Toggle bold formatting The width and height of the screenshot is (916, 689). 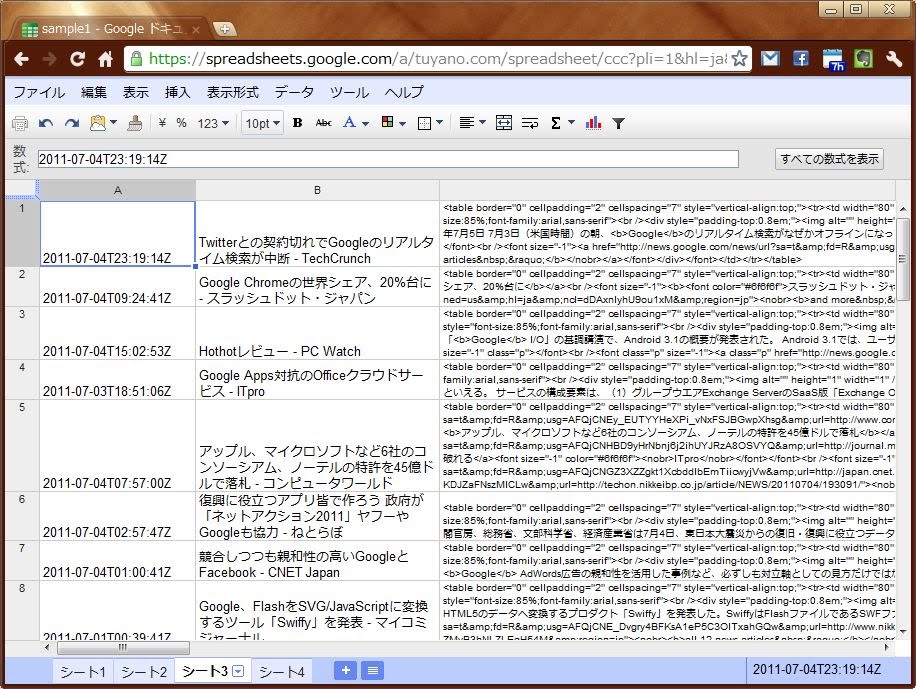[297, 123]
